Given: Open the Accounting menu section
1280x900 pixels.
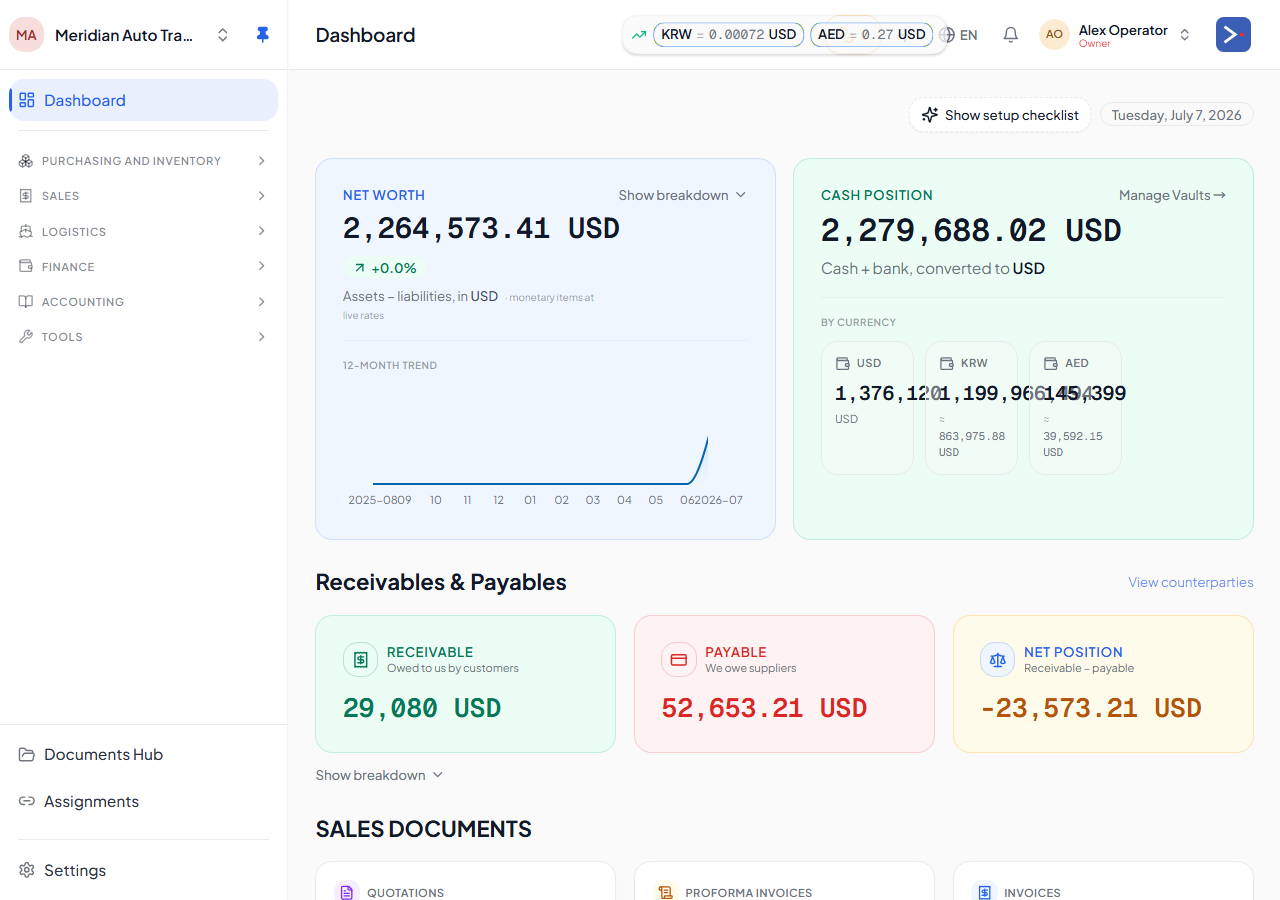Looking at the screenshot, I should click(x=143, y=301).
